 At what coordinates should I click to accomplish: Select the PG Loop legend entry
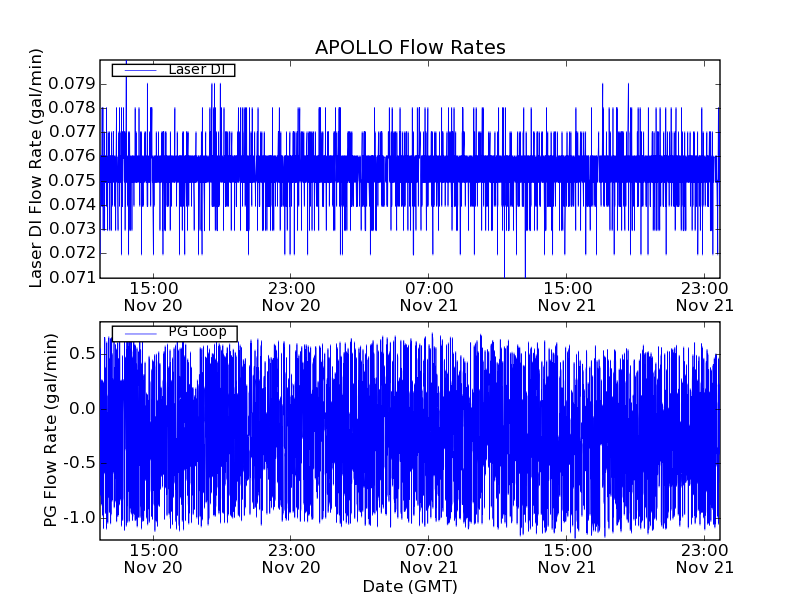tap(174, 333)
